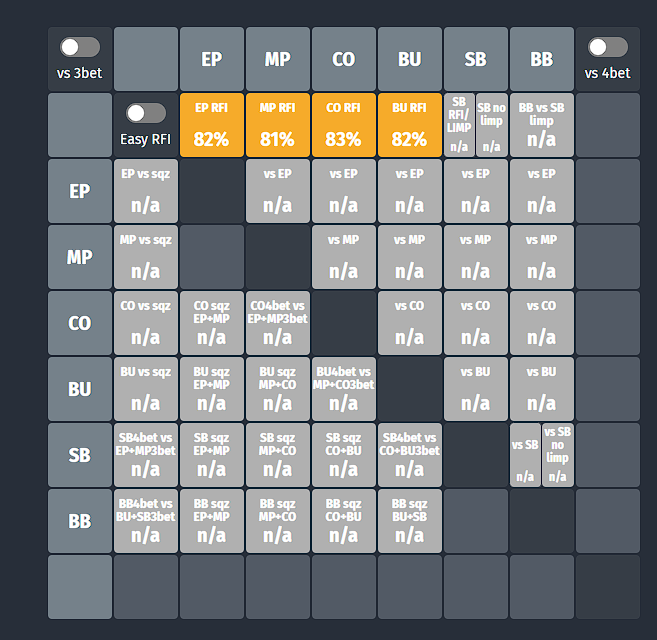657x640 pixels.
Task: Click the SB row header
Action: (x=80, y=455)
